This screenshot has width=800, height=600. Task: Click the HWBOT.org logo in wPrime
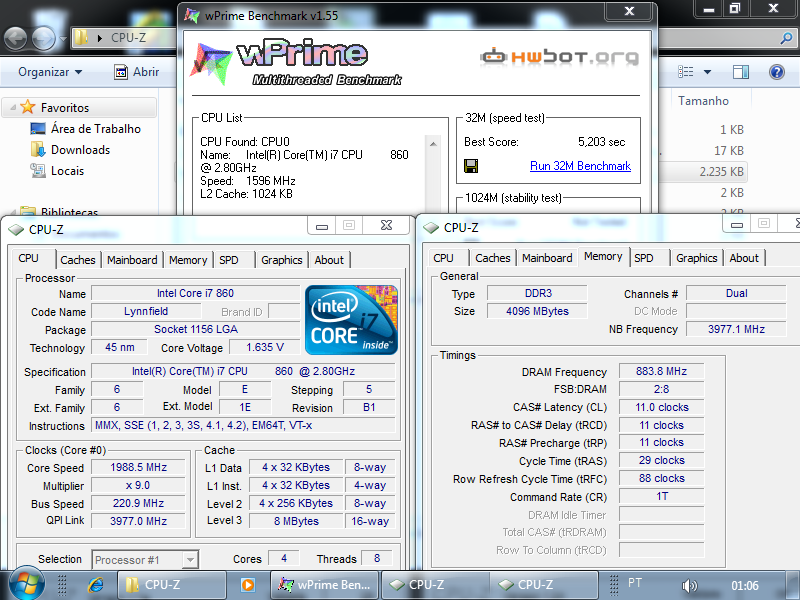click(x=560, y=57)
